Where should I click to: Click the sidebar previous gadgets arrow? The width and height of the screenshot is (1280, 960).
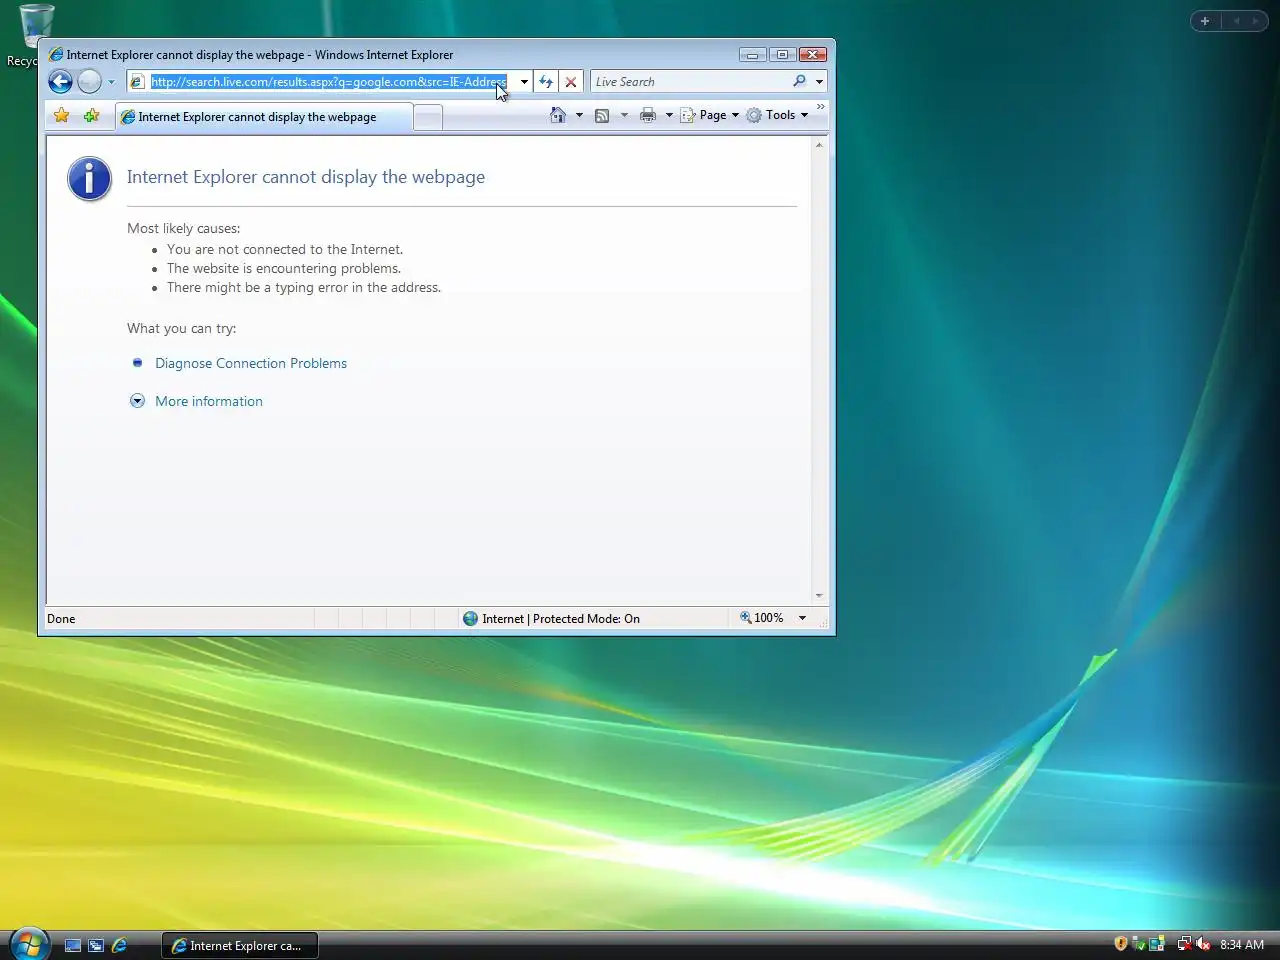[x=1236, y=21]
